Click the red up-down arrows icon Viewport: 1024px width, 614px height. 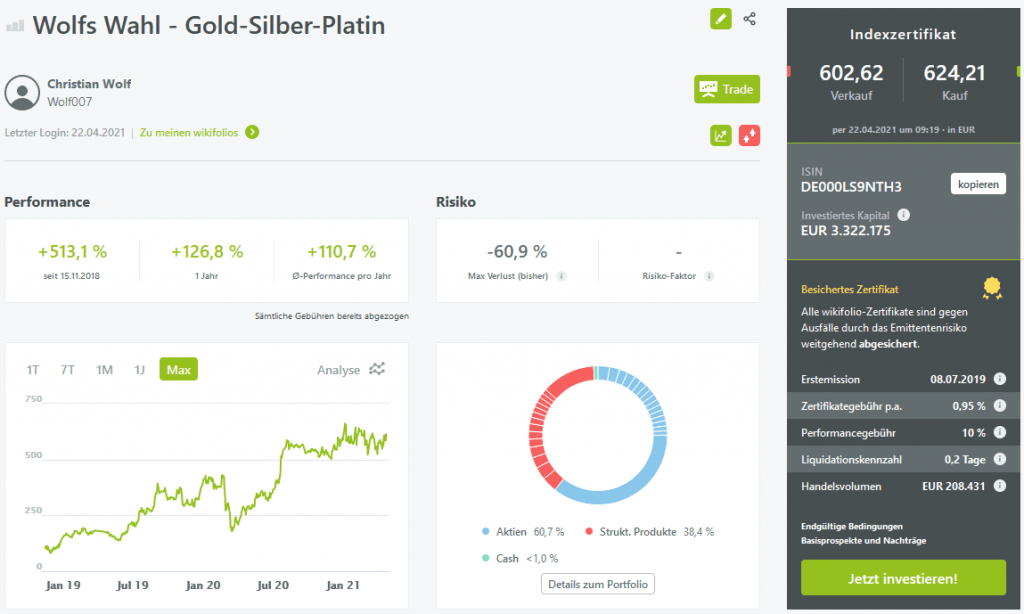pos(749,135)
